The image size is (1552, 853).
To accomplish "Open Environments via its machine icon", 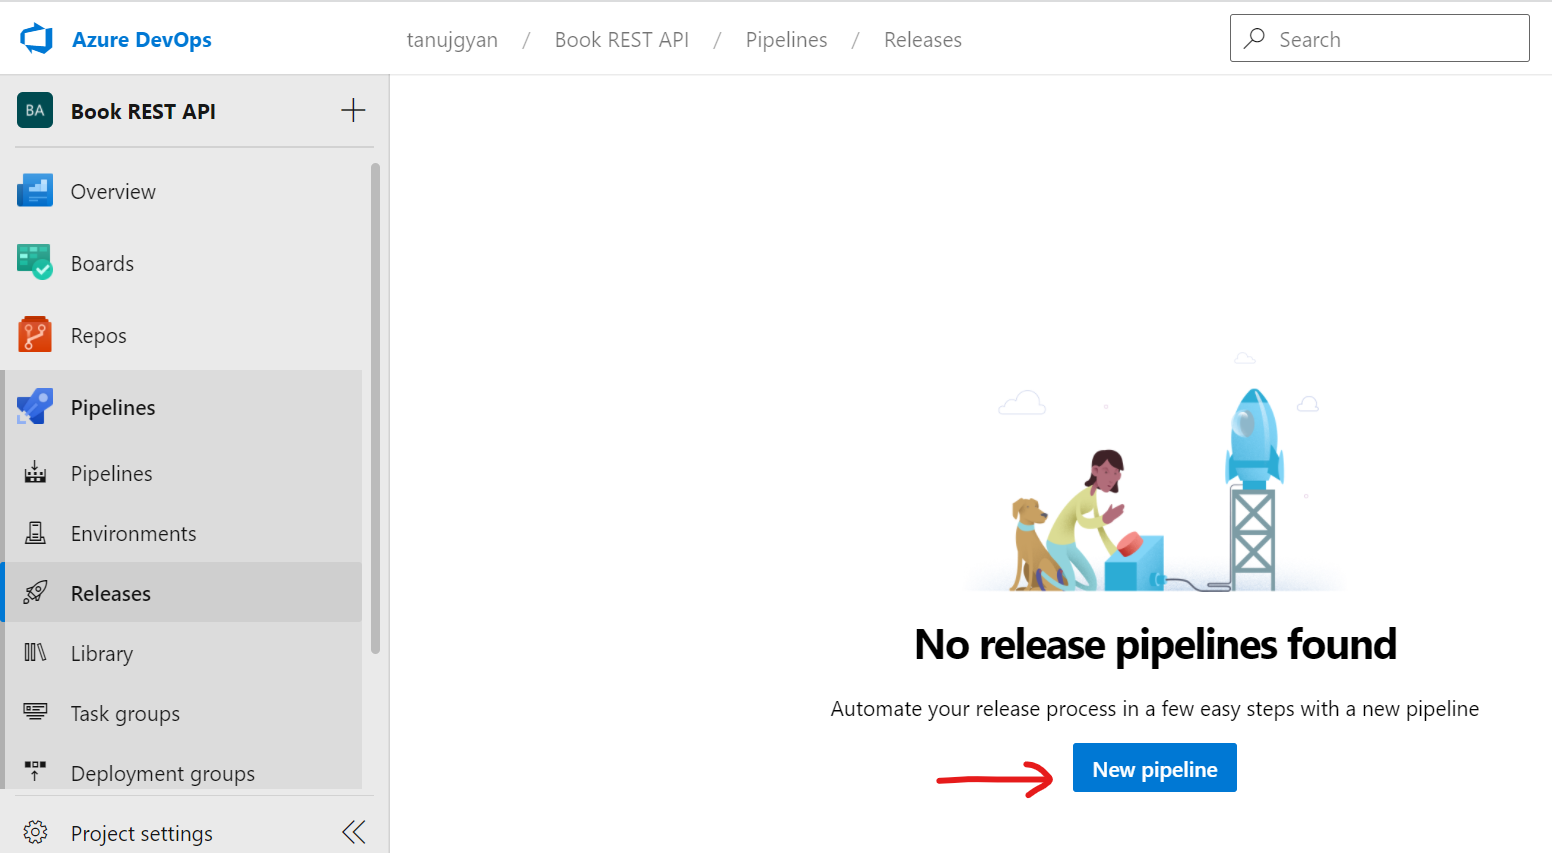I will pyautogui.click(x=35, y=532).
